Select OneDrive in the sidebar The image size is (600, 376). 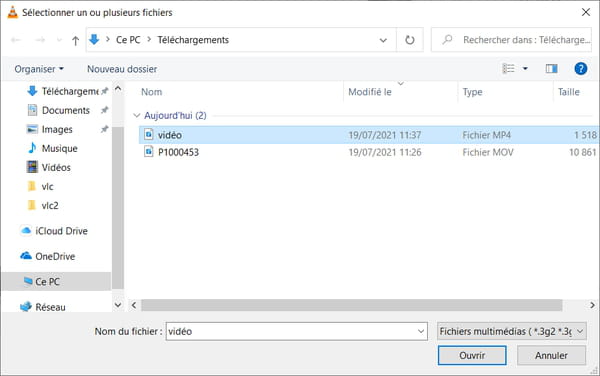click(48, 256)
